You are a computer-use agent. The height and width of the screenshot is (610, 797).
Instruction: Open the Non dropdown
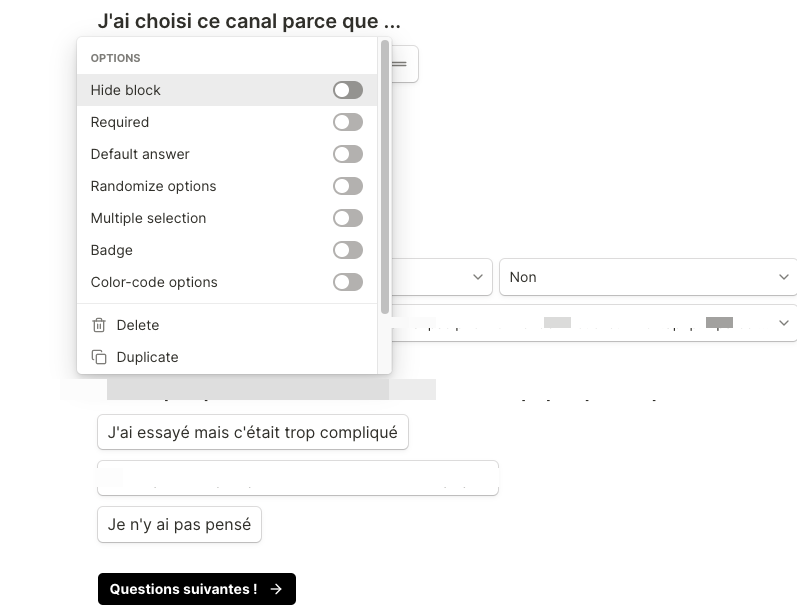tap(648, 277)
